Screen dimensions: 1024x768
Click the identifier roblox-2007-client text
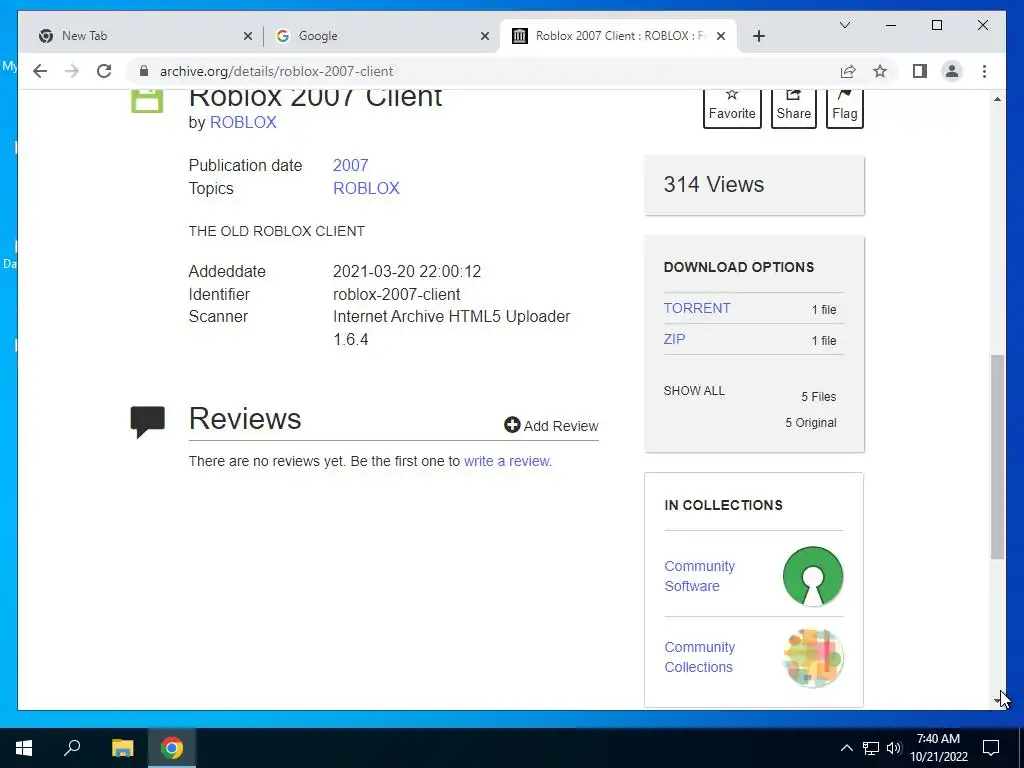[396, 294]
